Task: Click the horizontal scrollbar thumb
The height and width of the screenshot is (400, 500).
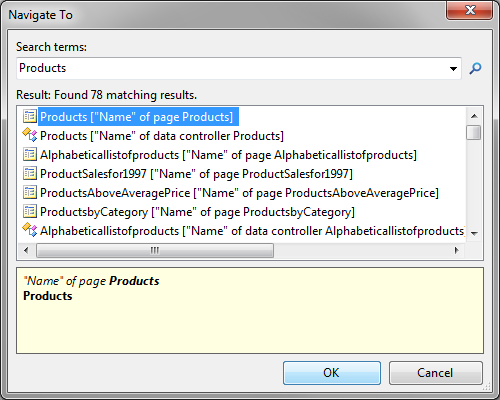Action: click(155, 250)
